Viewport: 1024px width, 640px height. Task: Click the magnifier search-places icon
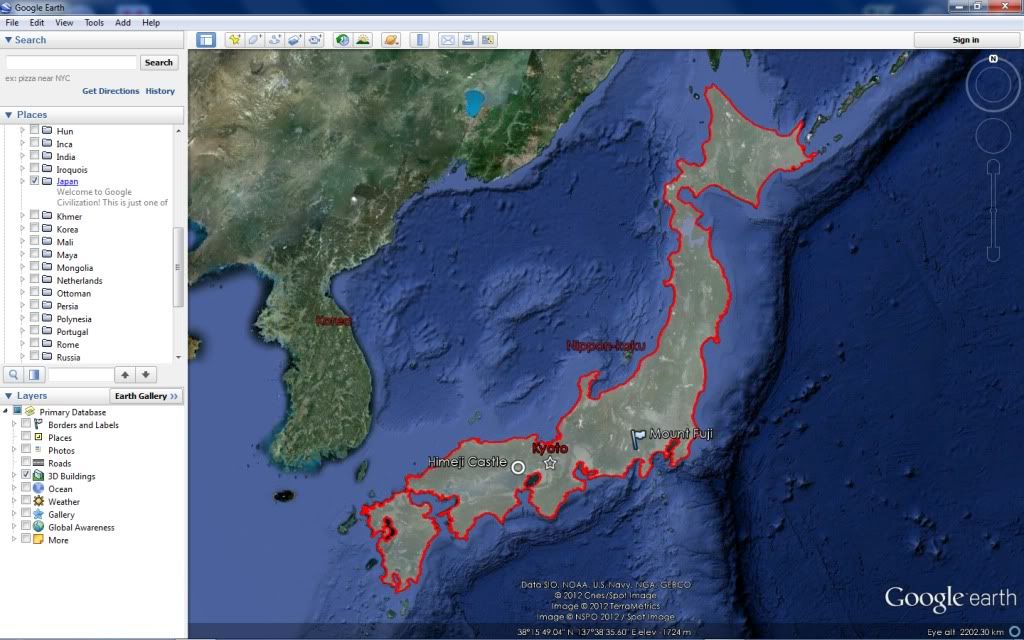pos(13,375)
